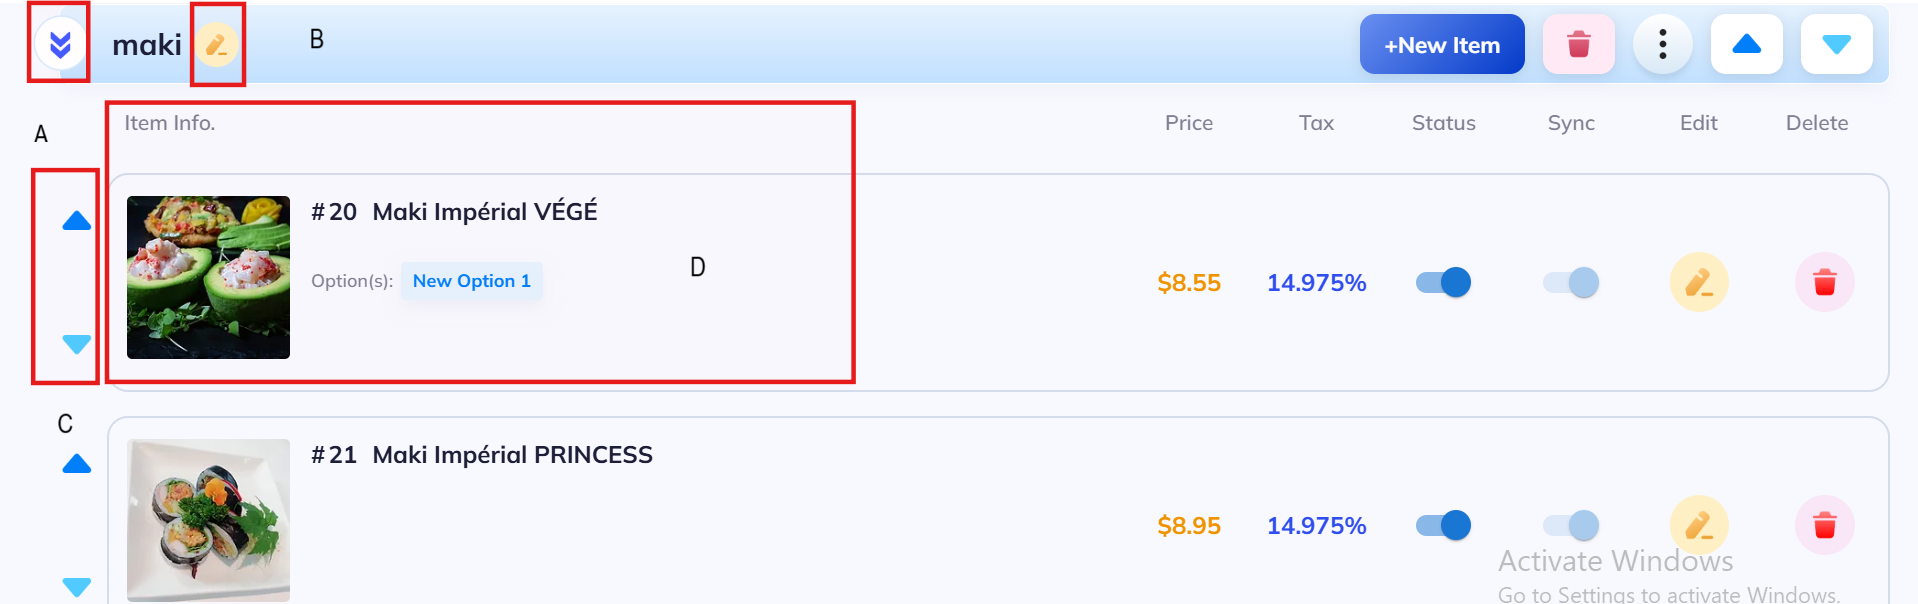Toggle Status switch for Maki Impérial PRINCESS
Screen dimensions: 1918x604
click(1444, 526)
